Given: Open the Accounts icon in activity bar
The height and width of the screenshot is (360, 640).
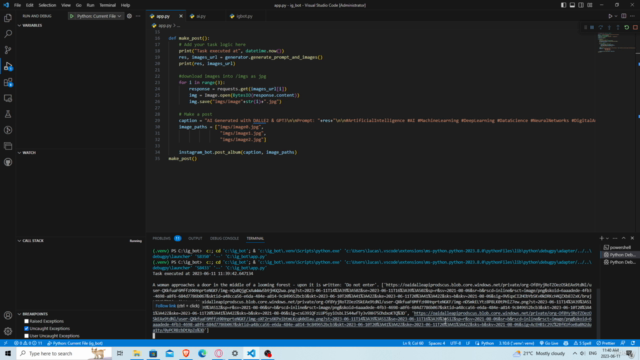Looking at the screenshot, I should pyautogui.click(x=8, y=315).
